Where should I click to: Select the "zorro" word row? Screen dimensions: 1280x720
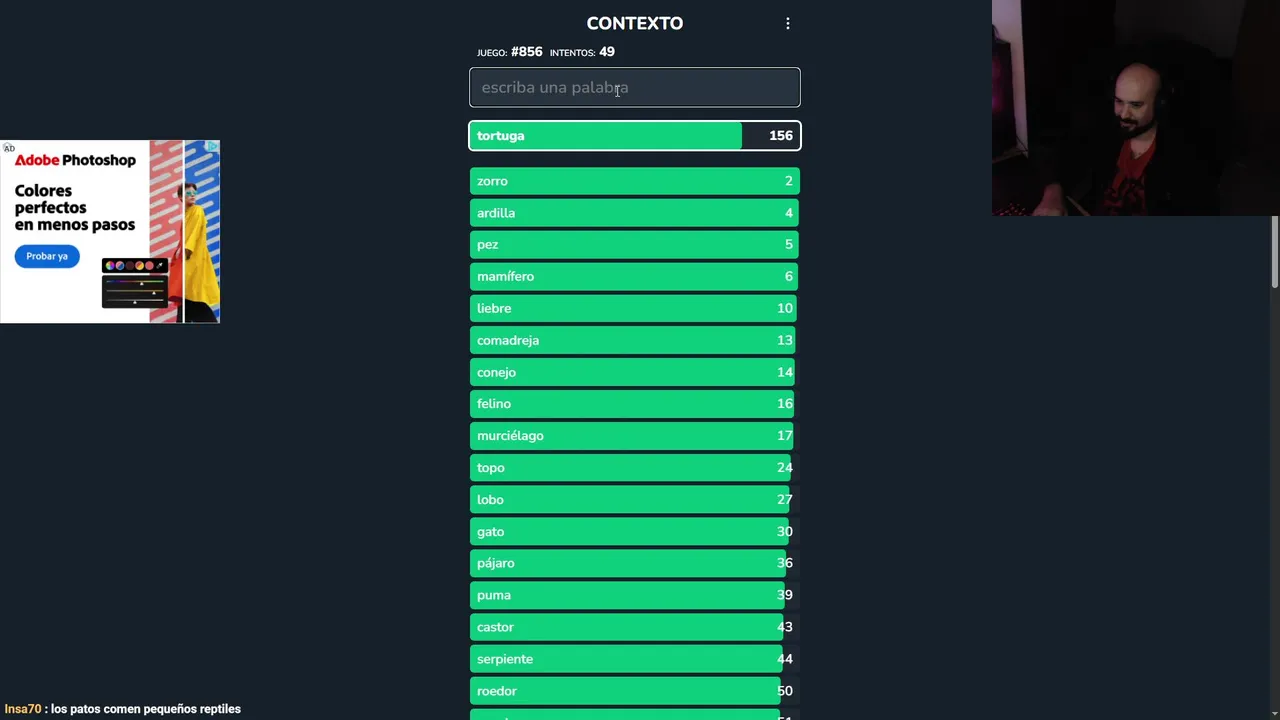click(634, 181)
